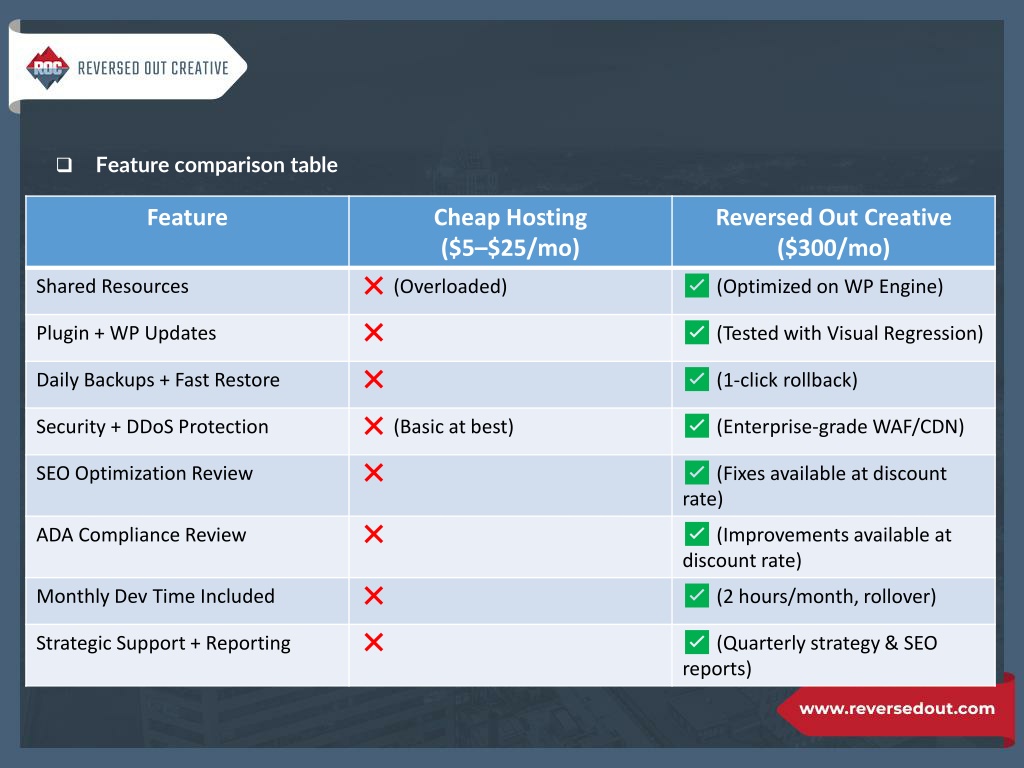Click the (Quarterly strategy & SEO reports) text
This screenshot has width=1024, height=768.
[810, 656]
